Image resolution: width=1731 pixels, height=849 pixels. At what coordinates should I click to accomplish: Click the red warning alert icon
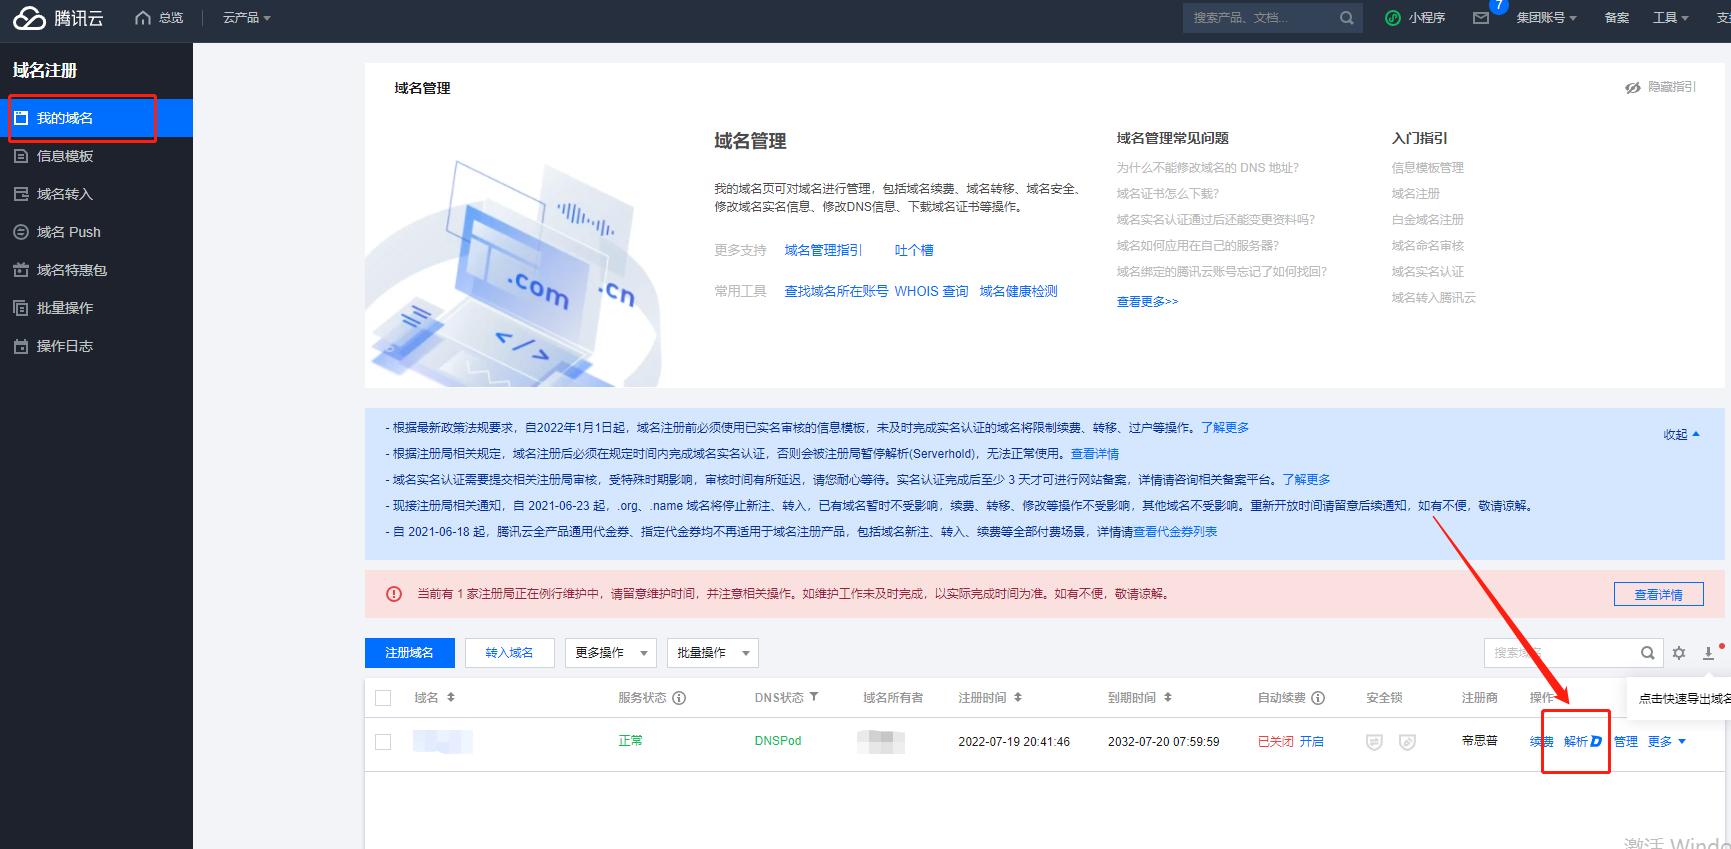[394, 594]
